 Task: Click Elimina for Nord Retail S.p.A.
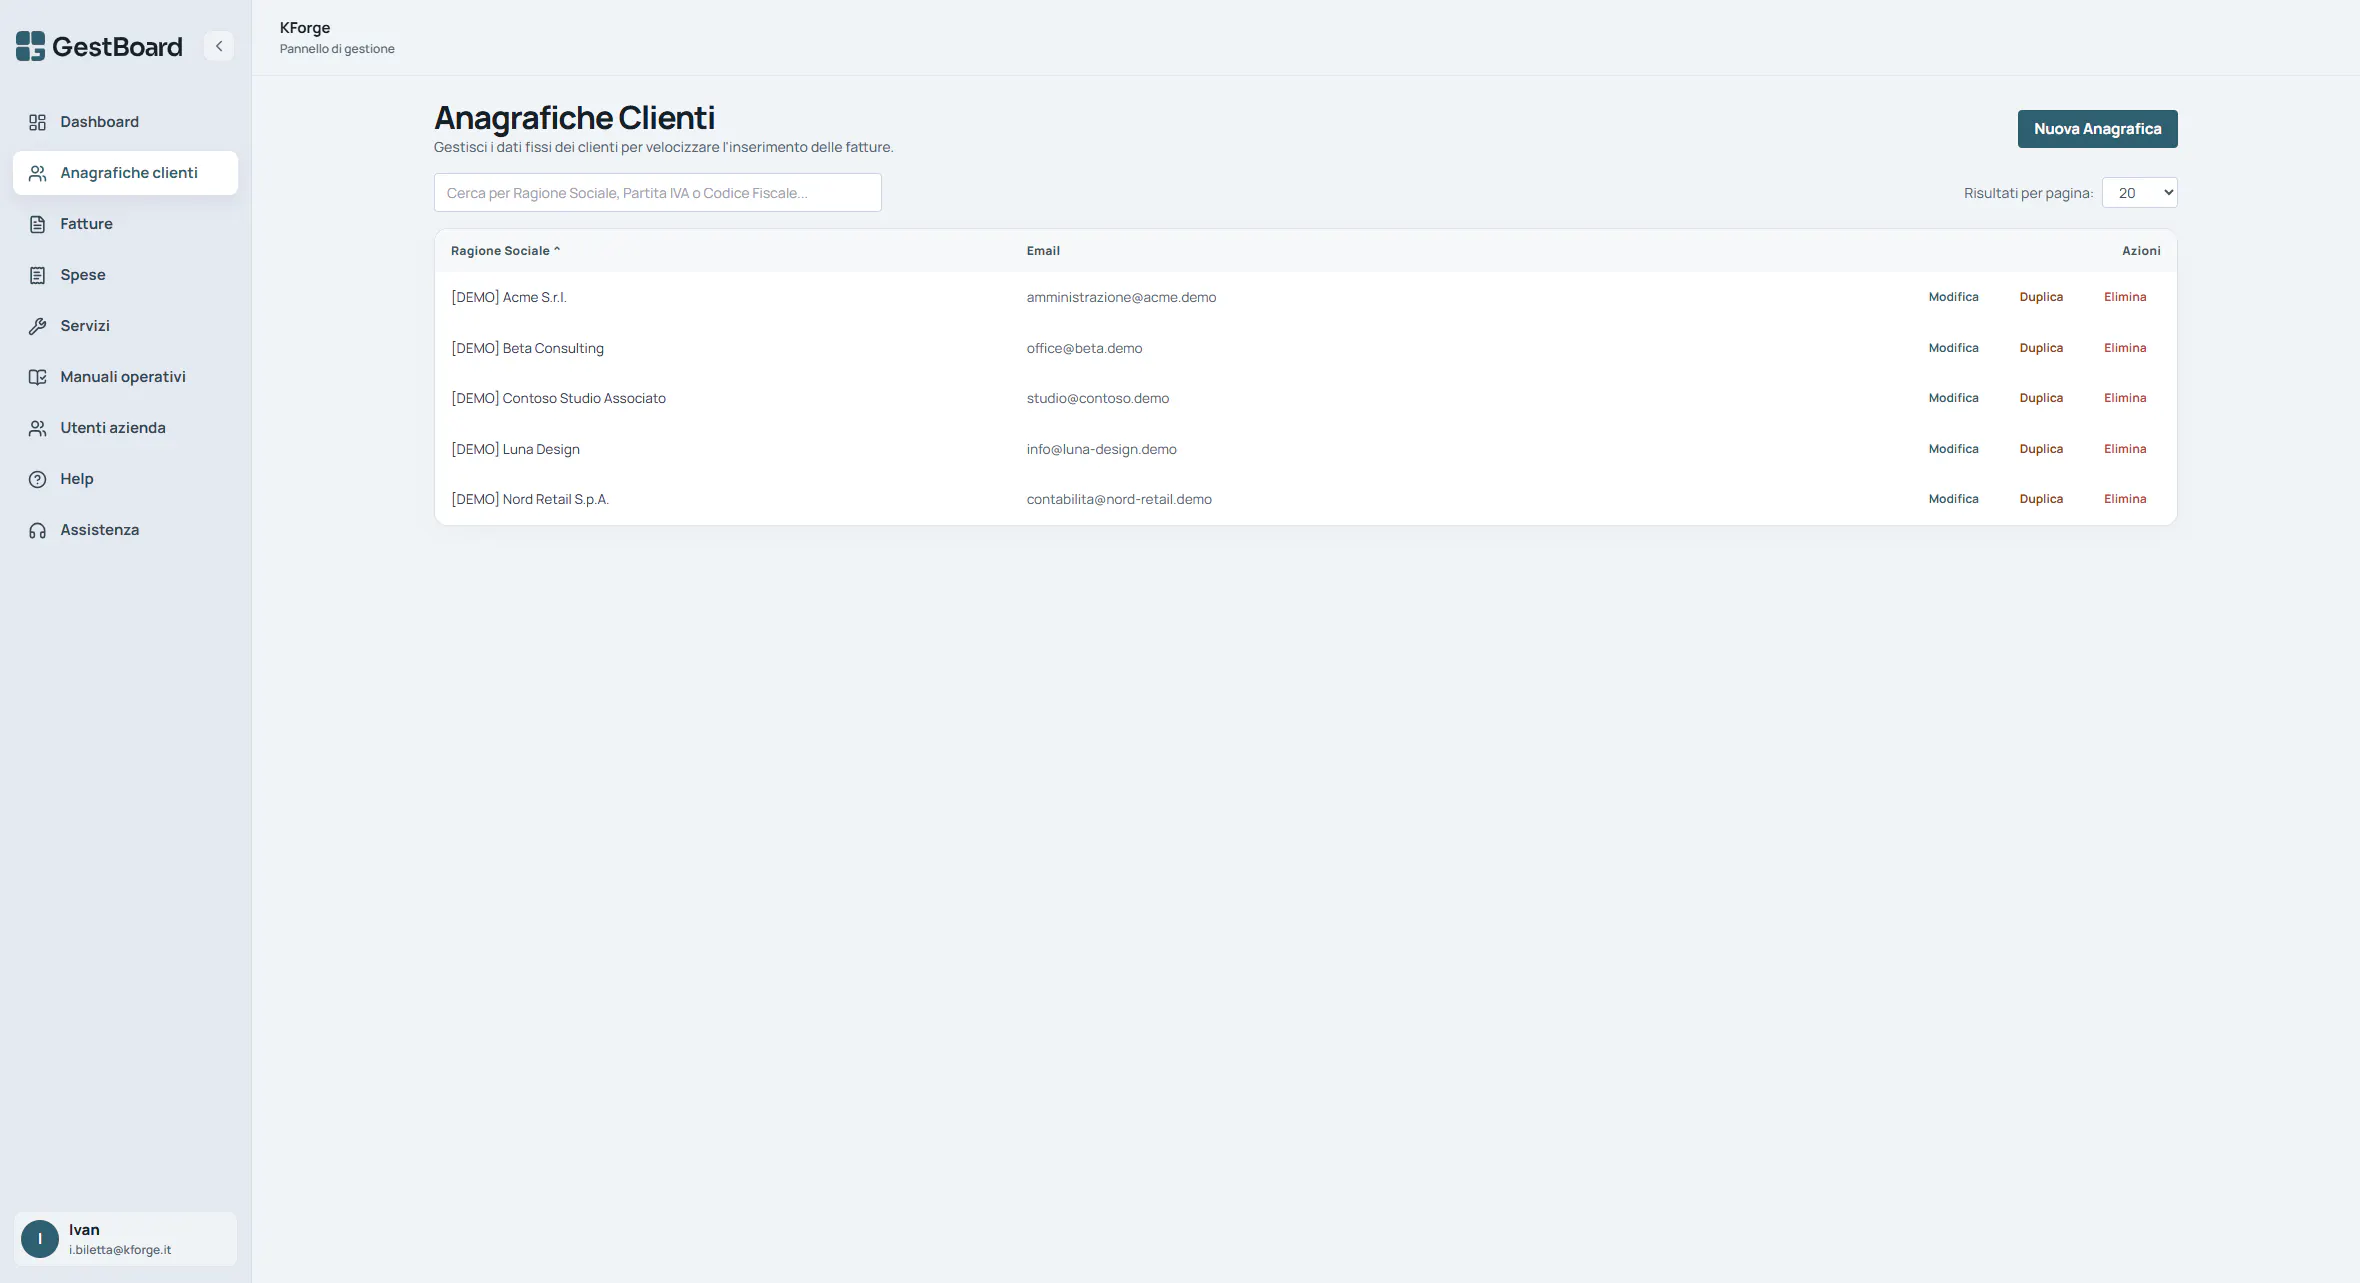pos(2125,499)
